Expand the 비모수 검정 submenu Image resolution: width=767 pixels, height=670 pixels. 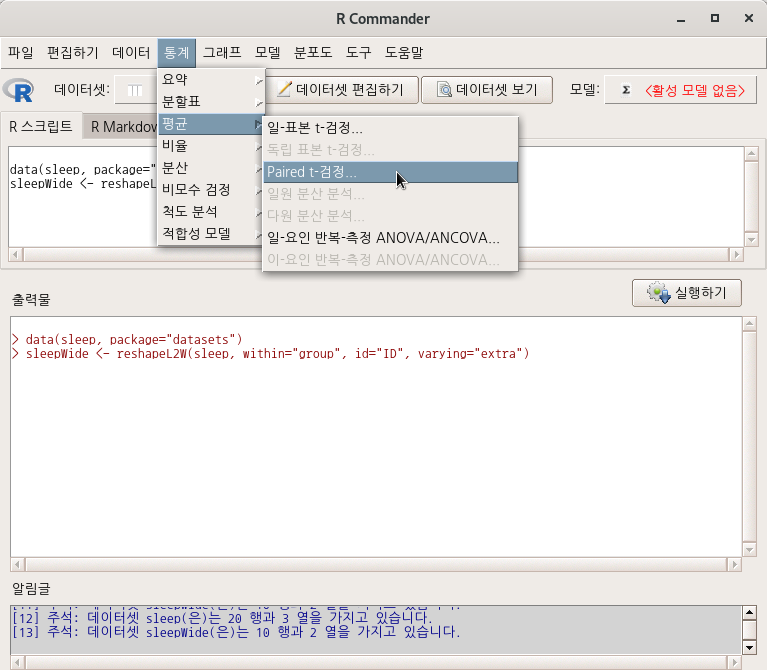click(211, 190)
